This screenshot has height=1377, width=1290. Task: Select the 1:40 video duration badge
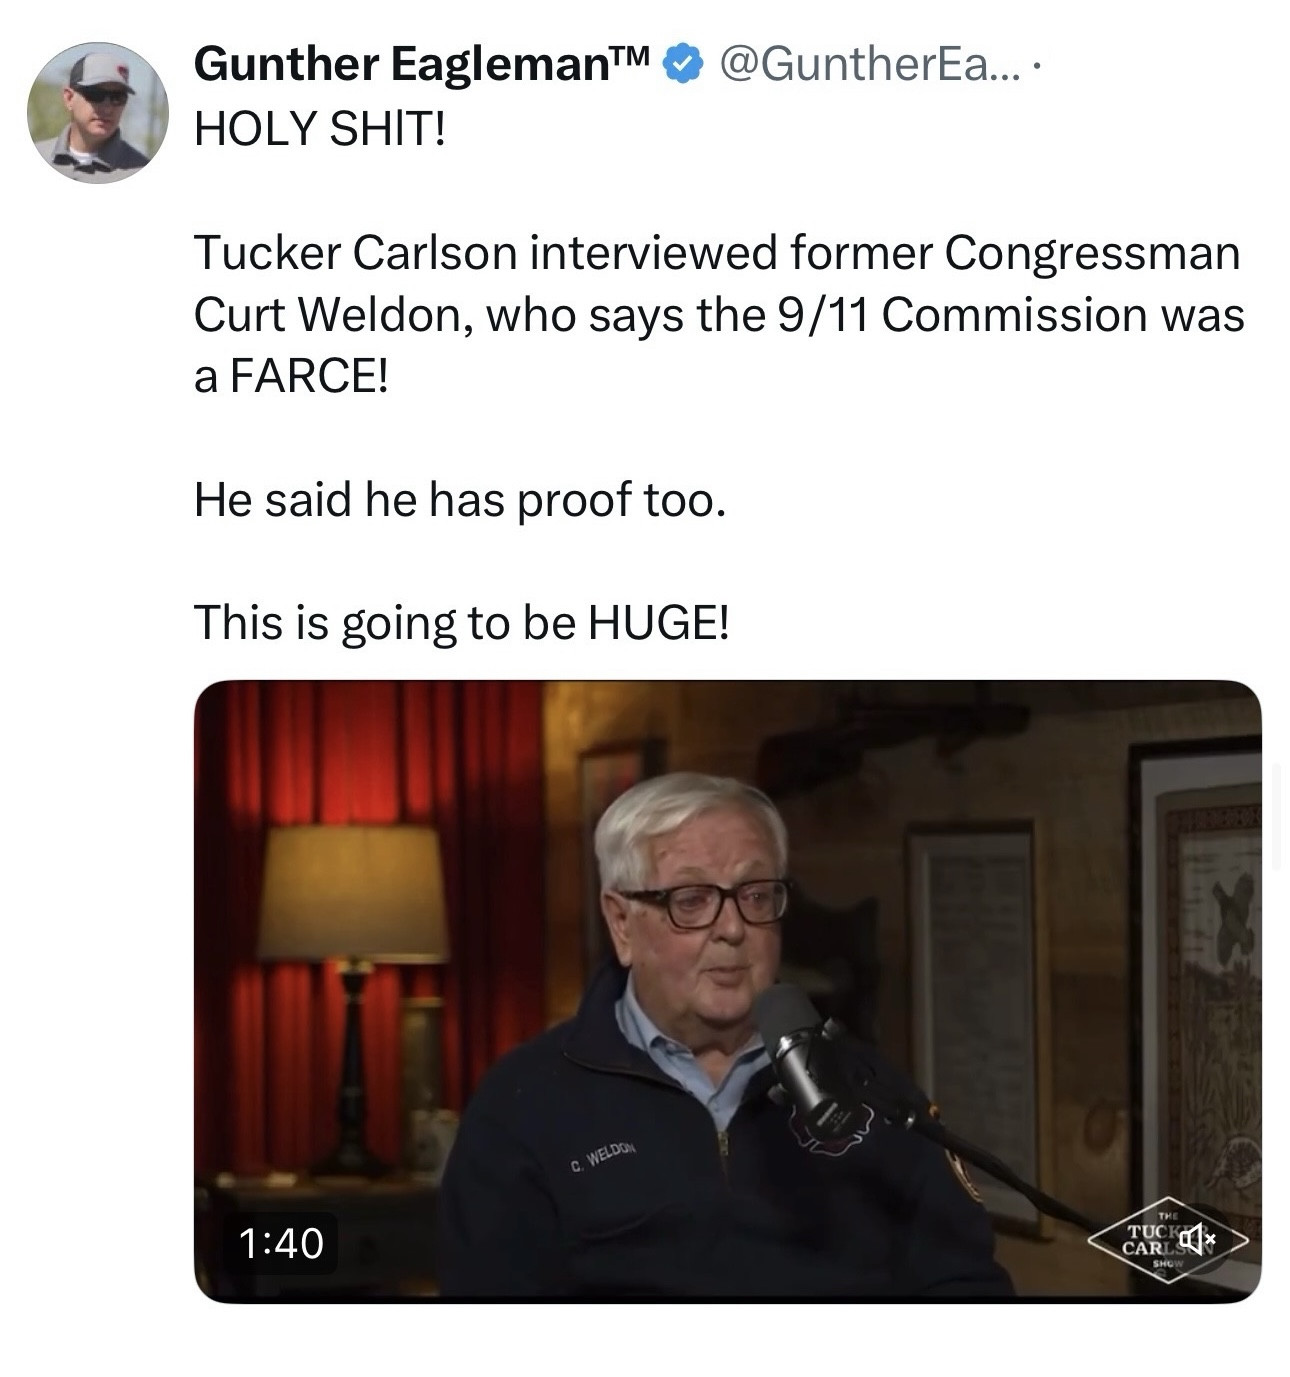pyautogui.click(x=281, y=1243)
